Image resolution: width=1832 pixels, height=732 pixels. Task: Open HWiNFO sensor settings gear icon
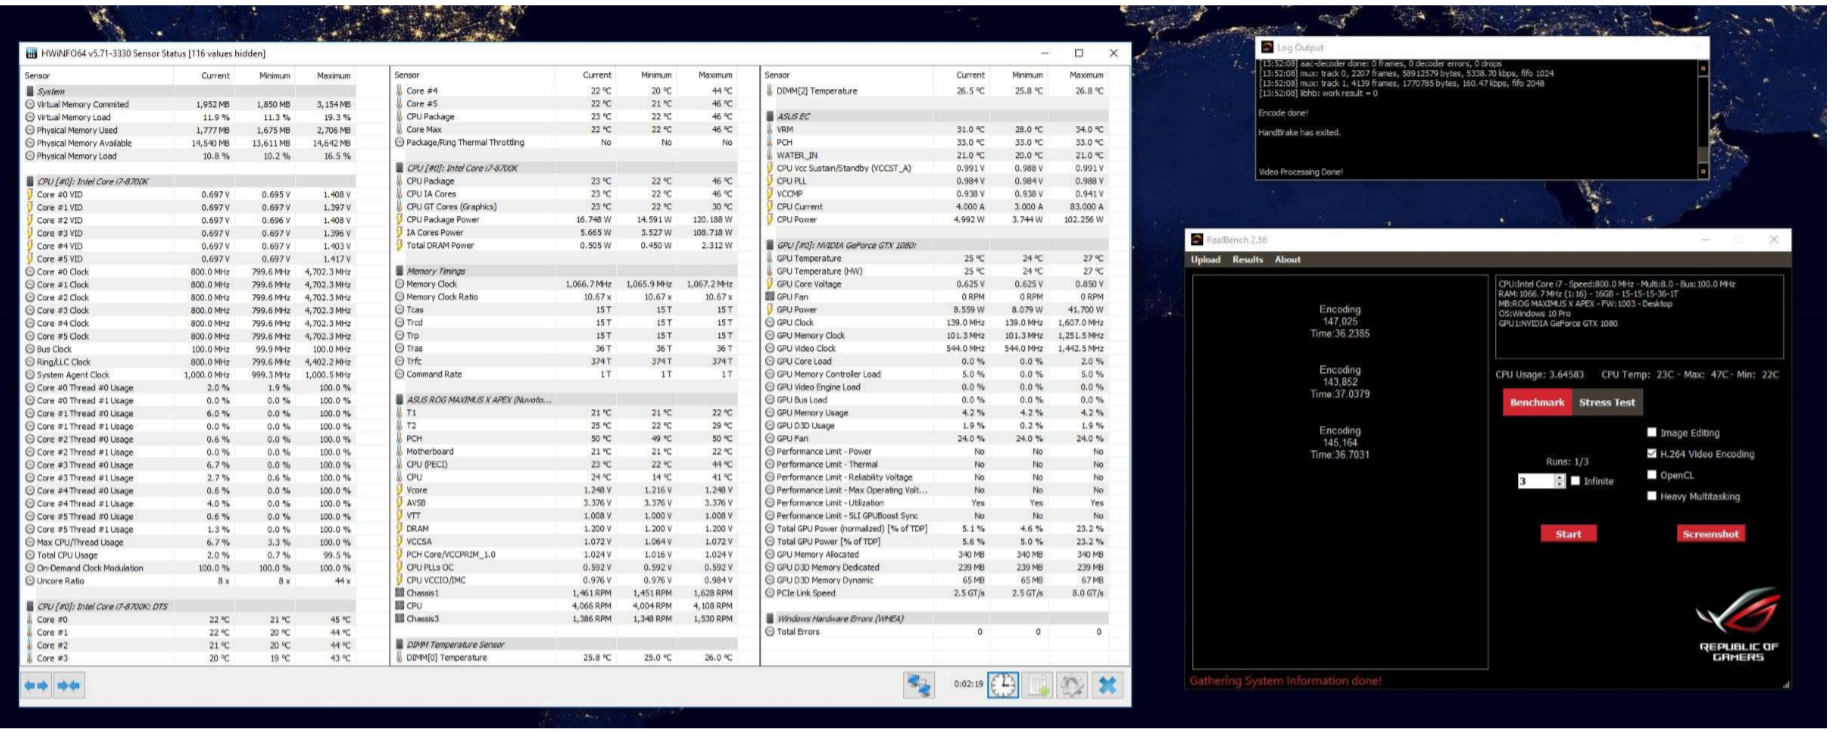coord(1072,685)
